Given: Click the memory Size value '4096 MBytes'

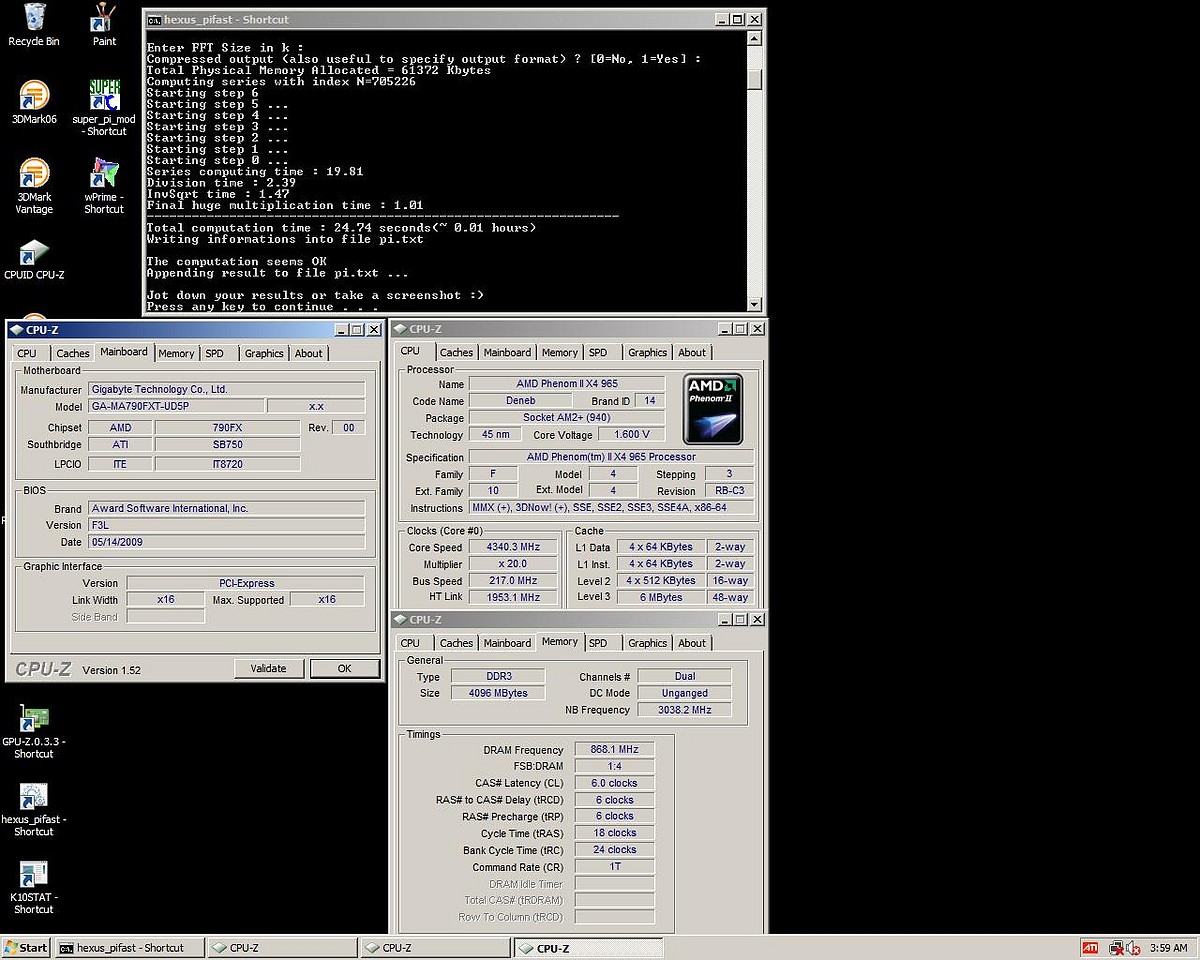Looking at the screenshot, I should click(x=497, y=693).
